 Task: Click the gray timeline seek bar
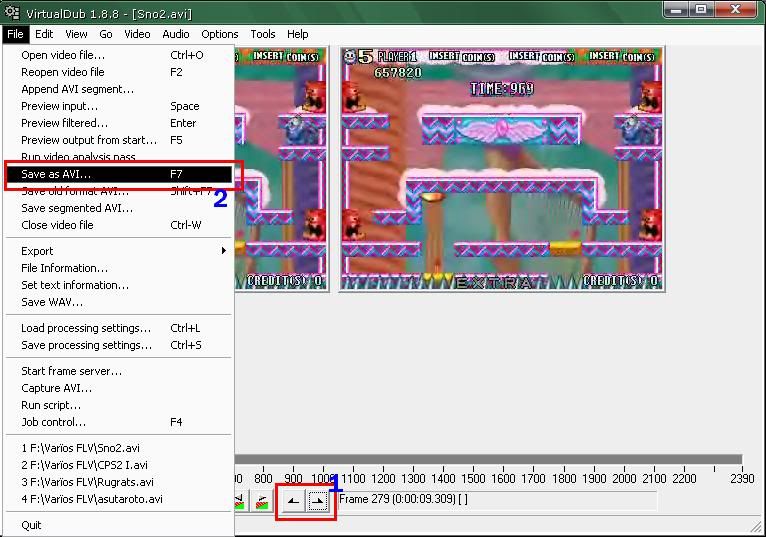pyautogui.click(x=488, y=459)
